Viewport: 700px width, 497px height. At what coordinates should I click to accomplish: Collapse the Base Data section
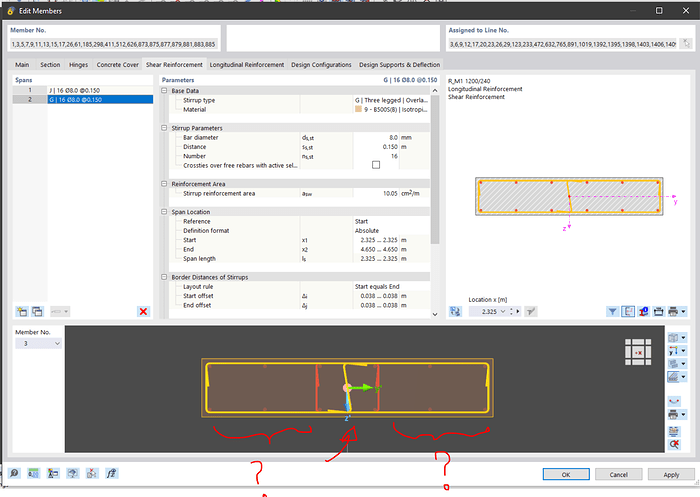click(x=164, y=91)
